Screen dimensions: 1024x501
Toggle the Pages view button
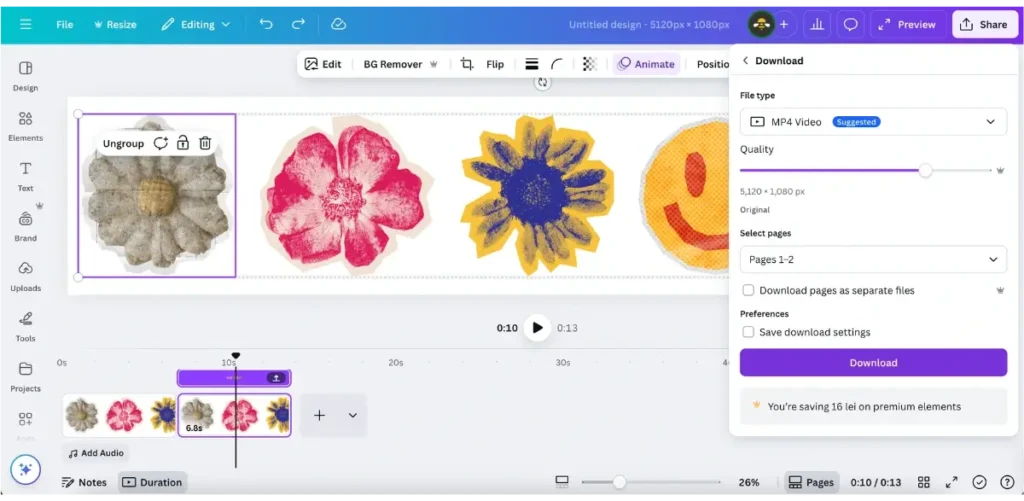coord(810,482)
